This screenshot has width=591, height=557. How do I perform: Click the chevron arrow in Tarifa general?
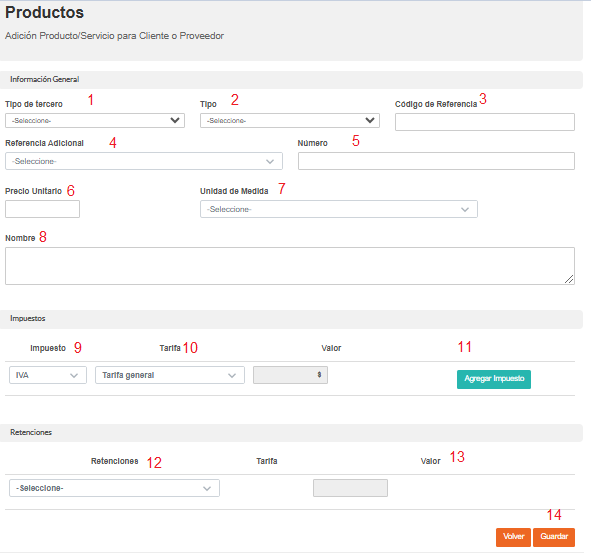point(232,376)
